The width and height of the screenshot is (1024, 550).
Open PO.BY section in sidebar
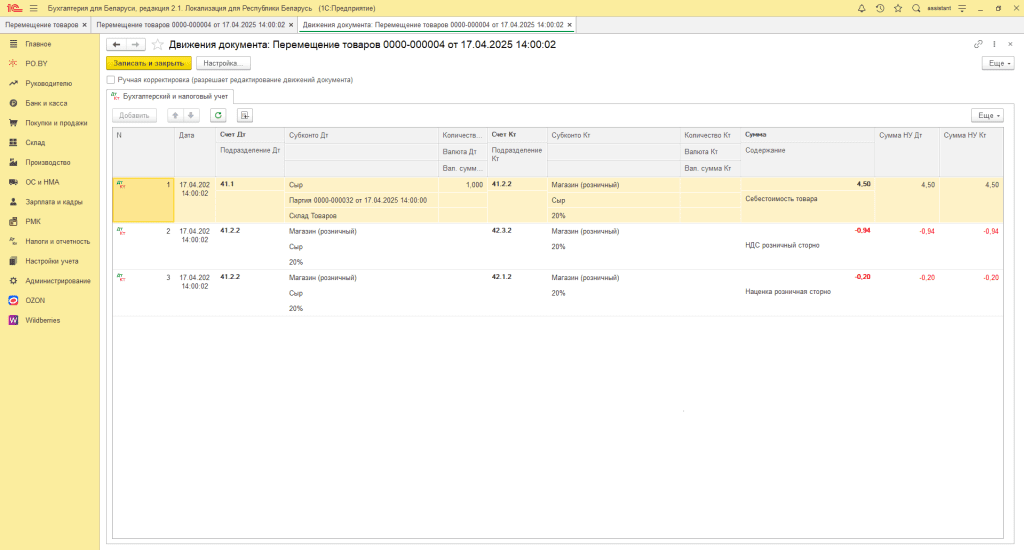coord(37,63)
